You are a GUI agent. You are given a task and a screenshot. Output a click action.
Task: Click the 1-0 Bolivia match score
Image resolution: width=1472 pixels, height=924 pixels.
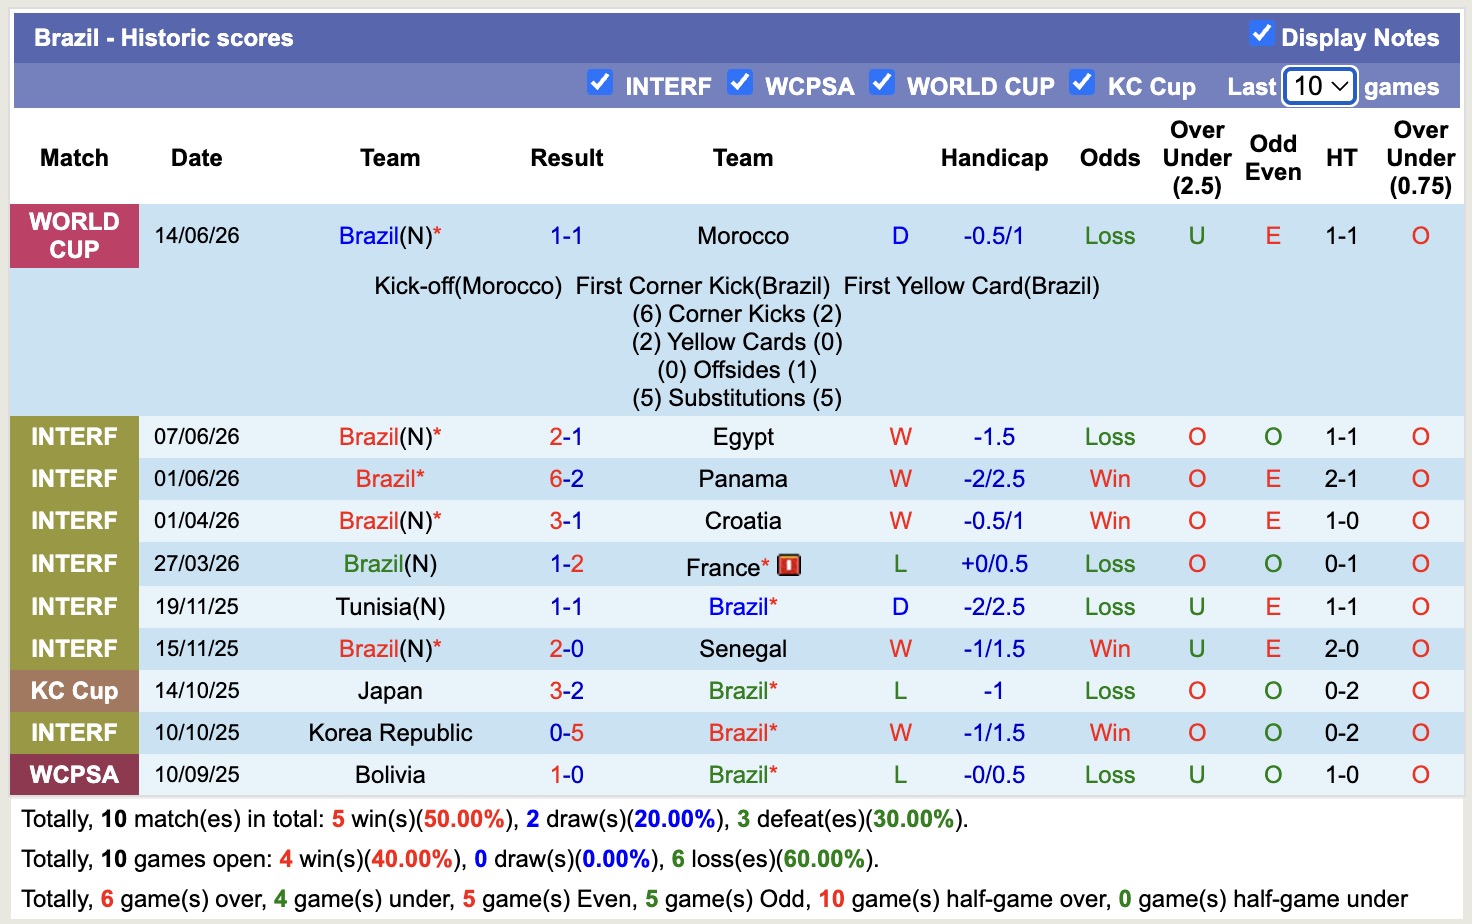point(566,775)
